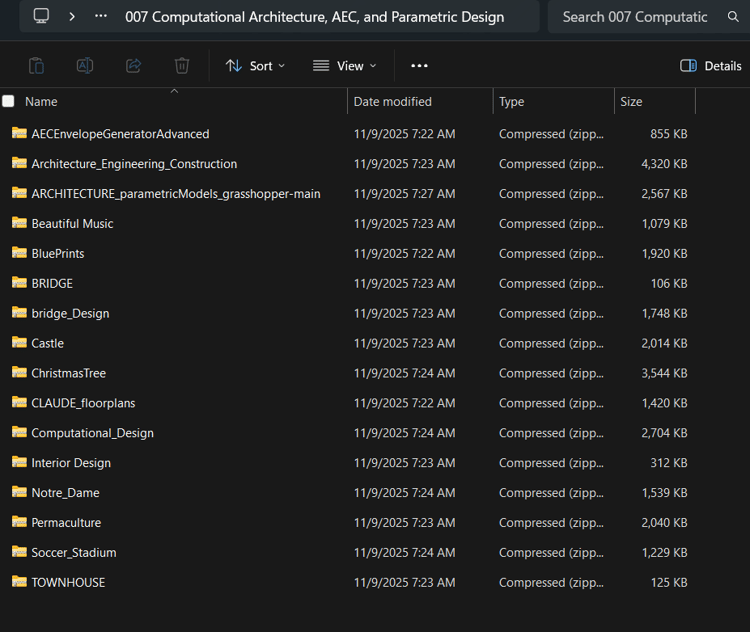The image size is (750, 632).
Task: Click the Rename icon in toolbar
Action: (85, 66)
